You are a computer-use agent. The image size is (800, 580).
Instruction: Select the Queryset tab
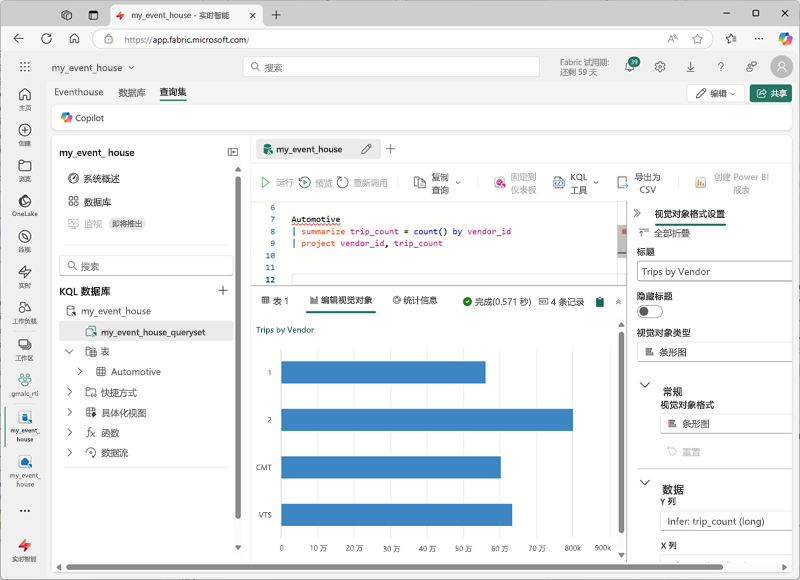(172, 92)
